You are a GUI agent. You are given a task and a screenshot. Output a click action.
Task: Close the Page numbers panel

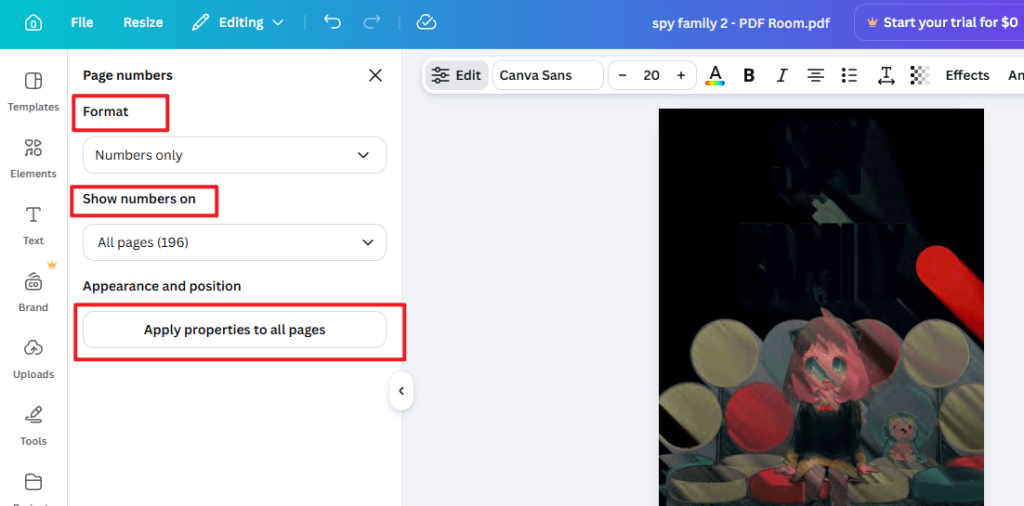[x=375, y=76]
